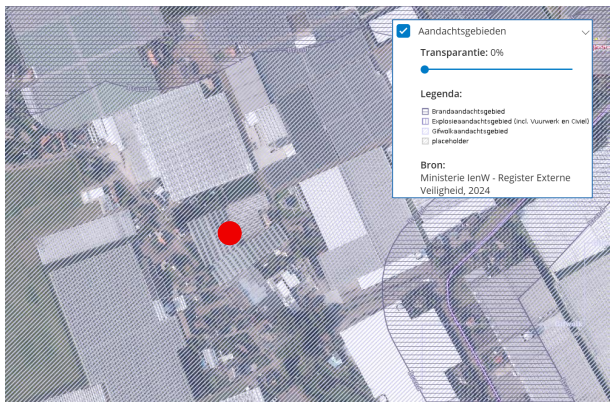Click the Bron: heading
Viewport: 615px width, 406px height.
point(433,165)
